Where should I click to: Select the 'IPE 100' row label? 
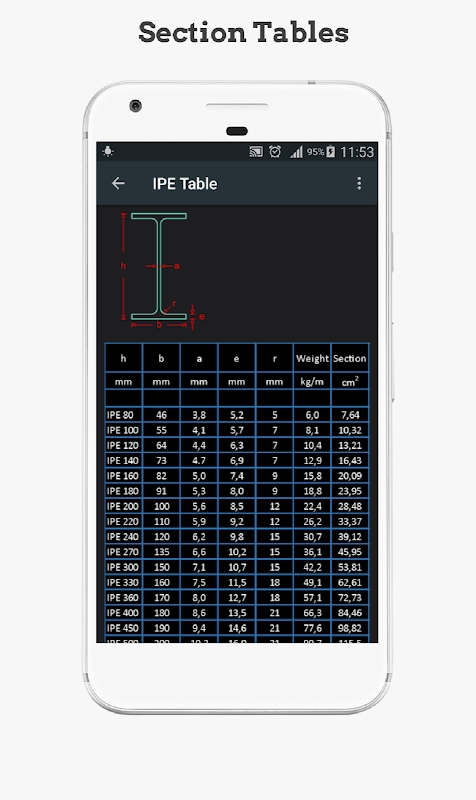tap(122, 430)
